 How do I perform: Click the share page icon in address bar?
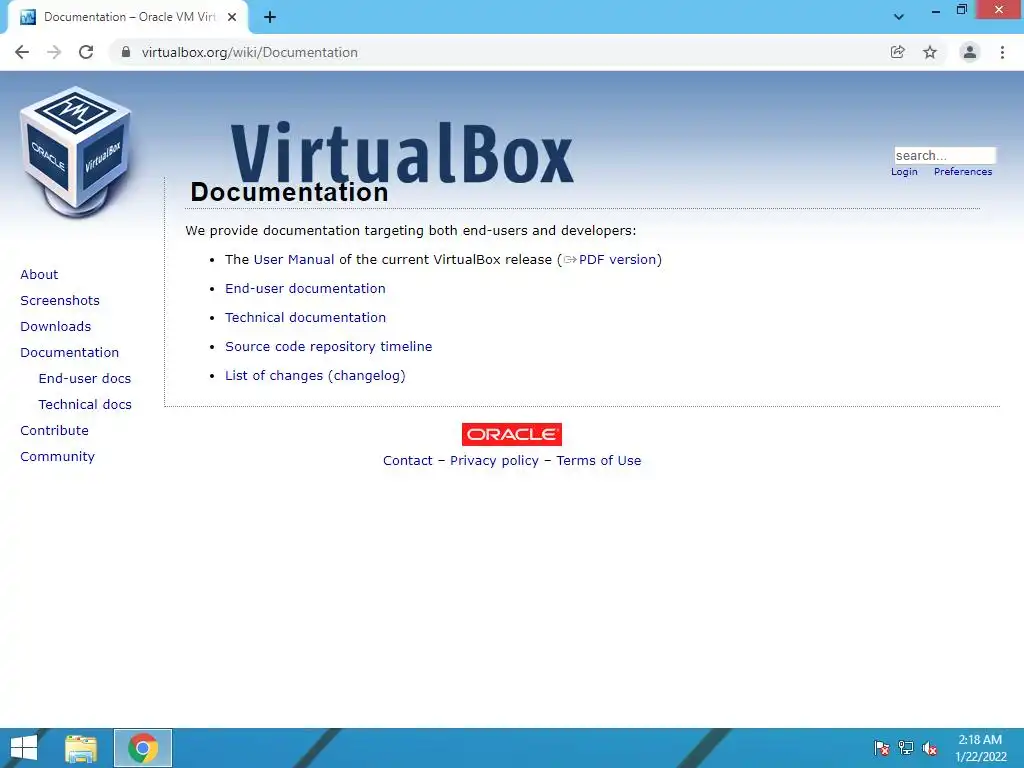pyautogui.click(x=898, y=52)
